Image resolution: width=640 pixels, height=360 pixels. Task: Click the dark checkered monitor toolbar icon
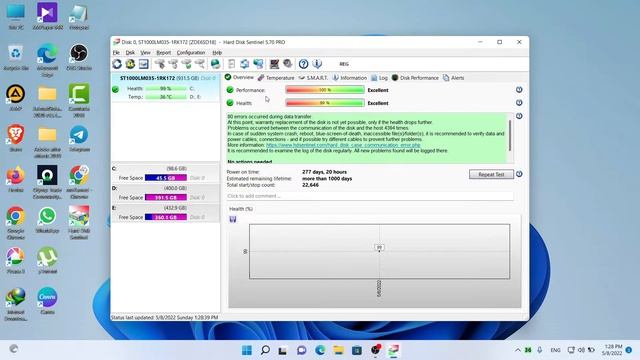[274, 64]
